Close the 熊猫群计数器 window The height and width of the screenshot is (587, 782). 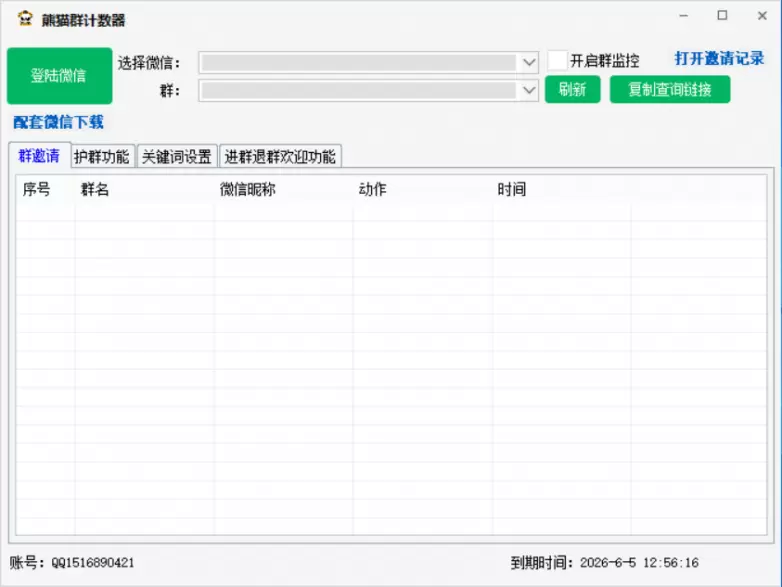tap(758, 17)
